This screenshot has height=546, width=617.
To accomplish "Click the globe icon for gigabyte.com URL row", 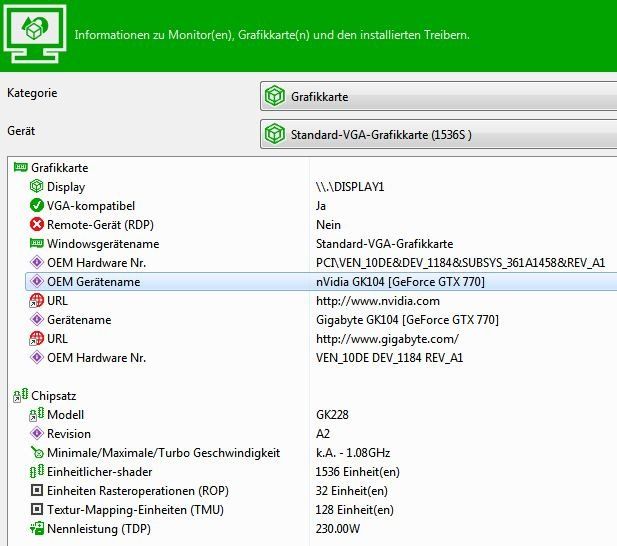I will pyautogui.click(x=37, y=338).
